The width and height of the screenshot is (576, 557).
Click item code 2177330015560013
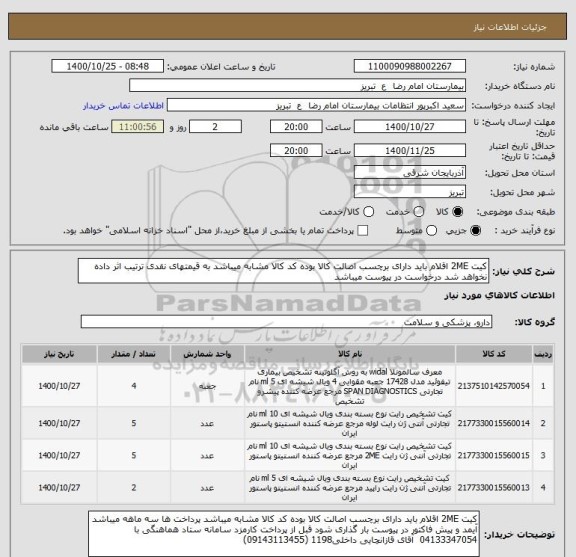click(494, 488)
